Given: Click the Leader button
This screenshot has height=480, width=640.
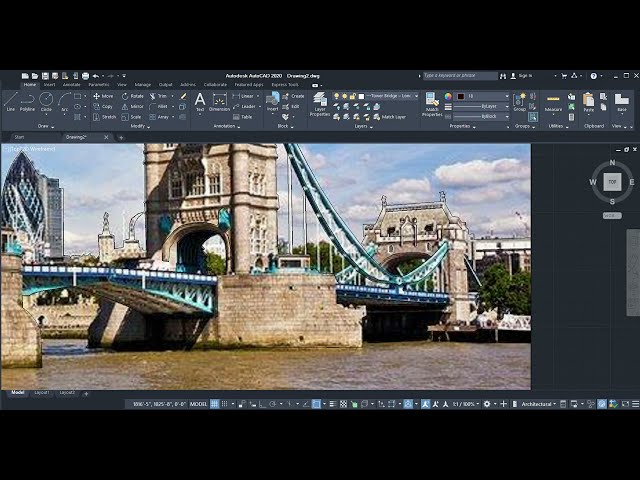Looking at the screenshot, I should coord(244,106).
